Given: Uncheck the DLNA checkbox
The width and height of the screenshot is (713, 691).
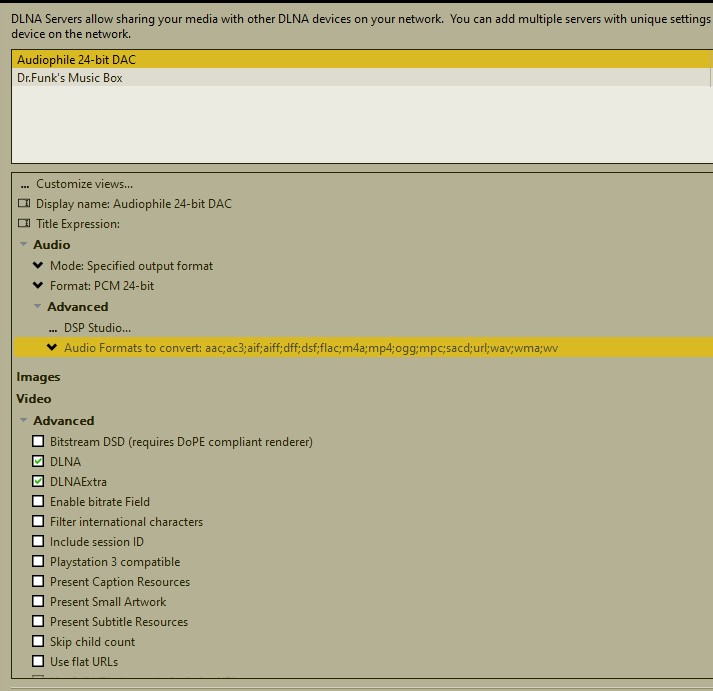Looking at the screenshot, I should pyautogui.click(x=38, y=462).
